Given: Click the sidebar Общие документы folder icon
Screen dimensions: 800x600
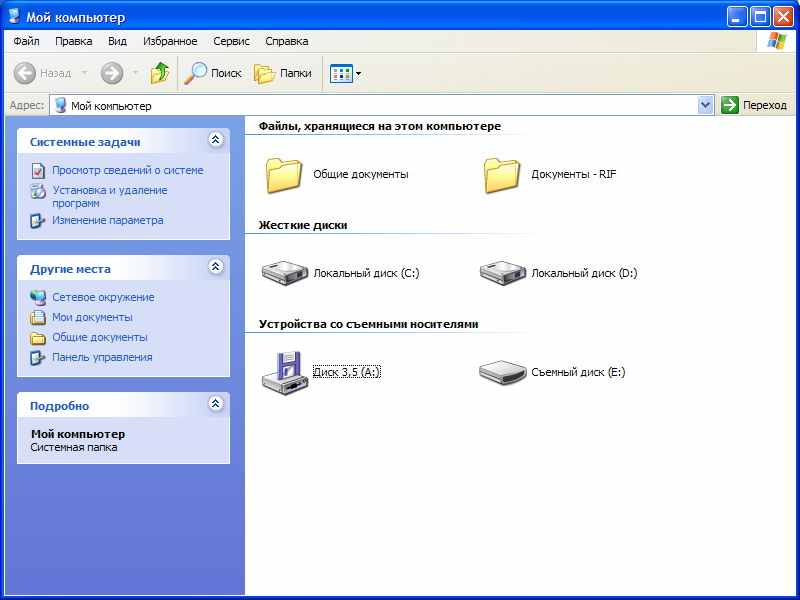Looking at the screenshot, I should coord(38,338).
